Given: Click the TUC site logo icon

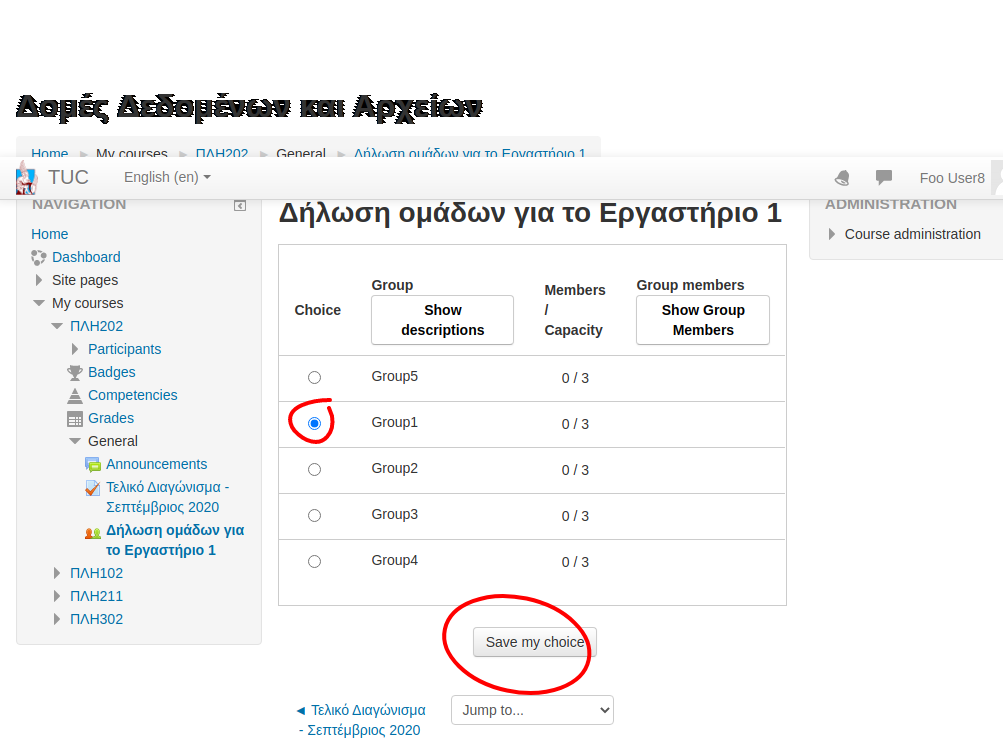Looking at the screenshot, I should point(26,178).
